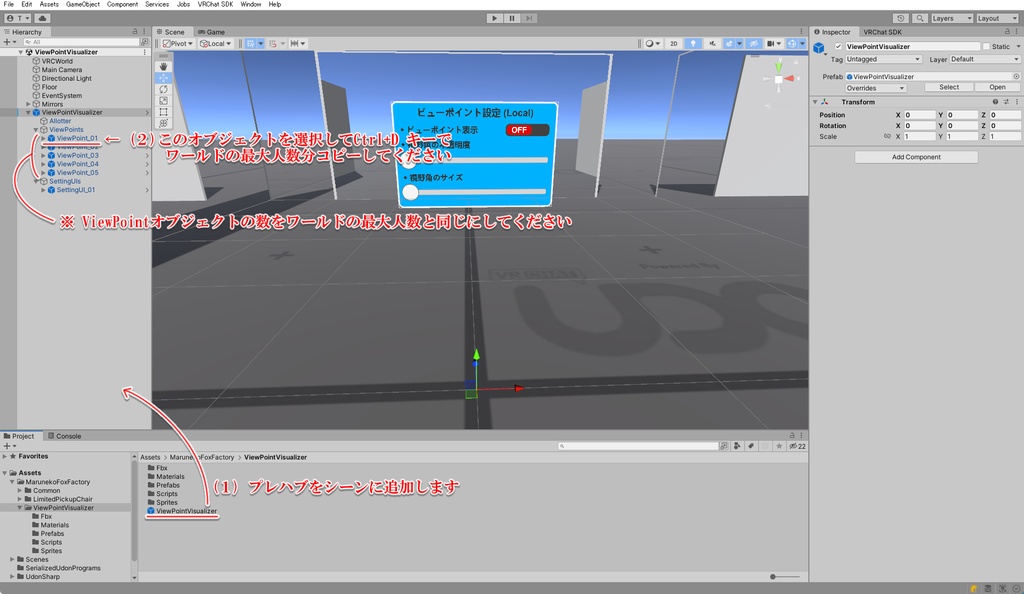
Task: Toggle hidden packages visibility count 22
Action: 797,446
